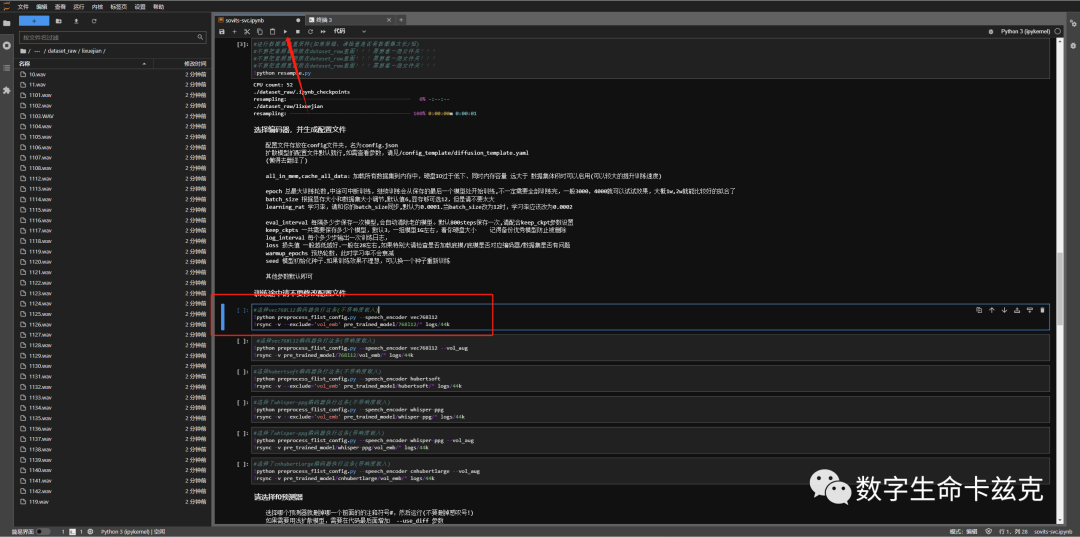Cut the selected cell with scissors icon
The image size is (1080, 537).
point(247,32)
